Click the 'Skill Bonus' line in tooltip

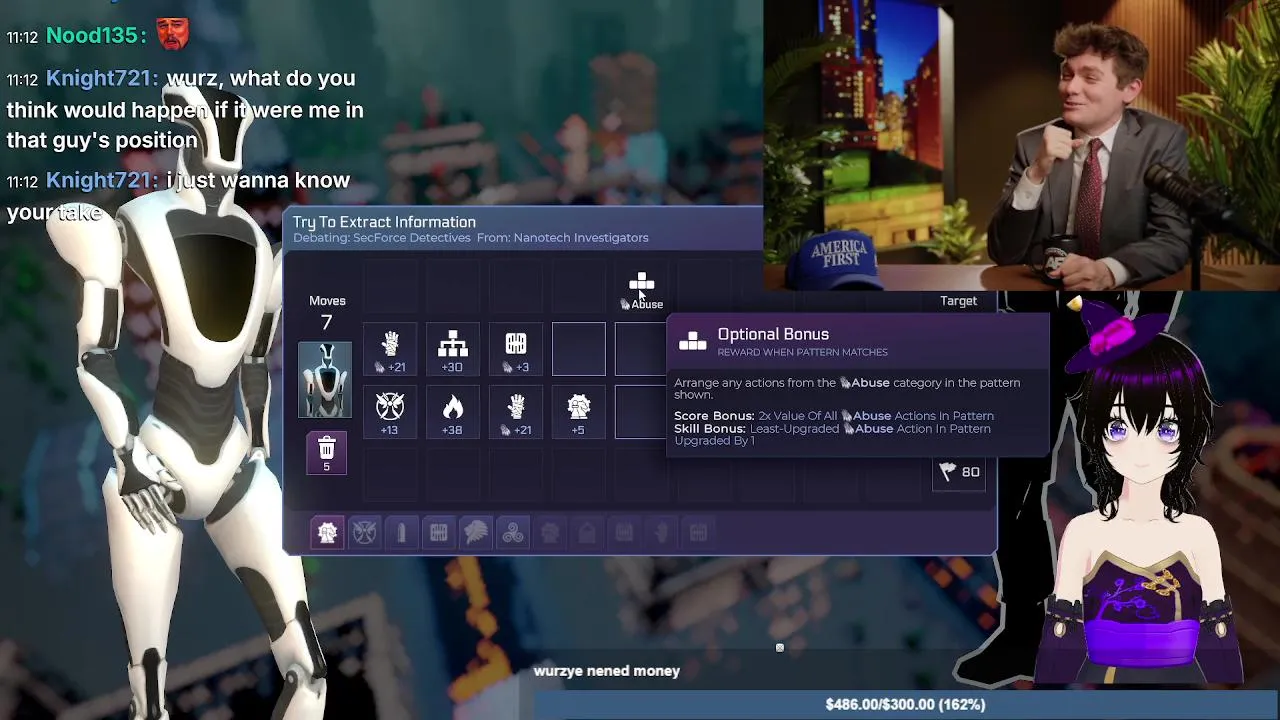point(832,434)
